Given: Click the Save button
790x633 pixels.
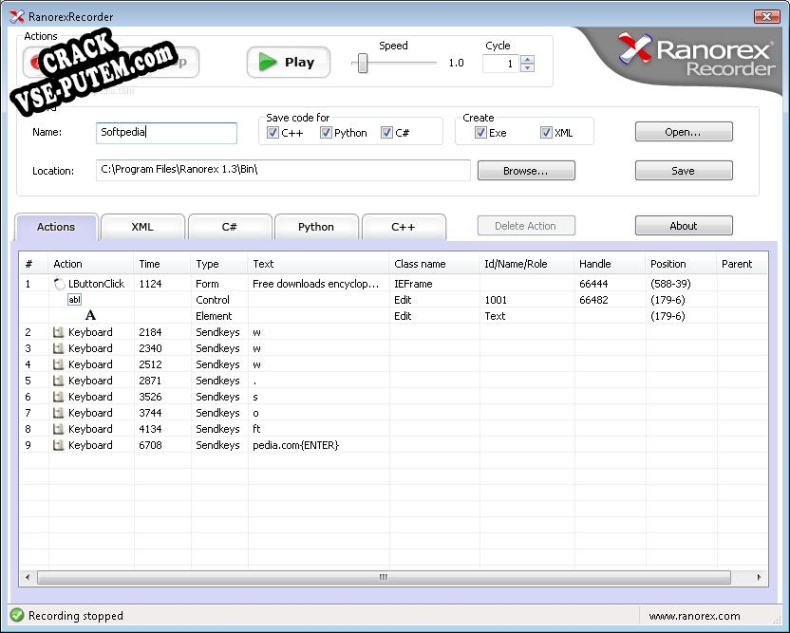Looking at the screenshot, I should click(x=684, y=171).
